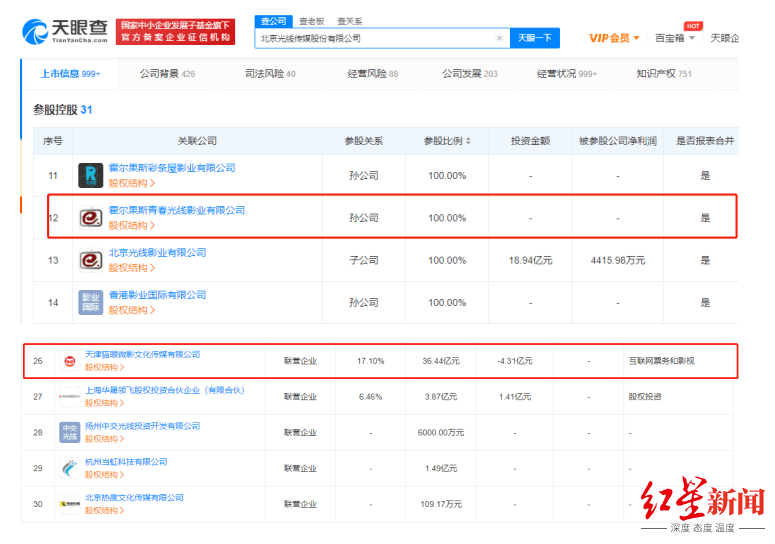This screenshot has height=544, width=775.
Task: Open 北京热度文化传媒有限公司 link
Action: pyautogui.click(x=134, y=498)
